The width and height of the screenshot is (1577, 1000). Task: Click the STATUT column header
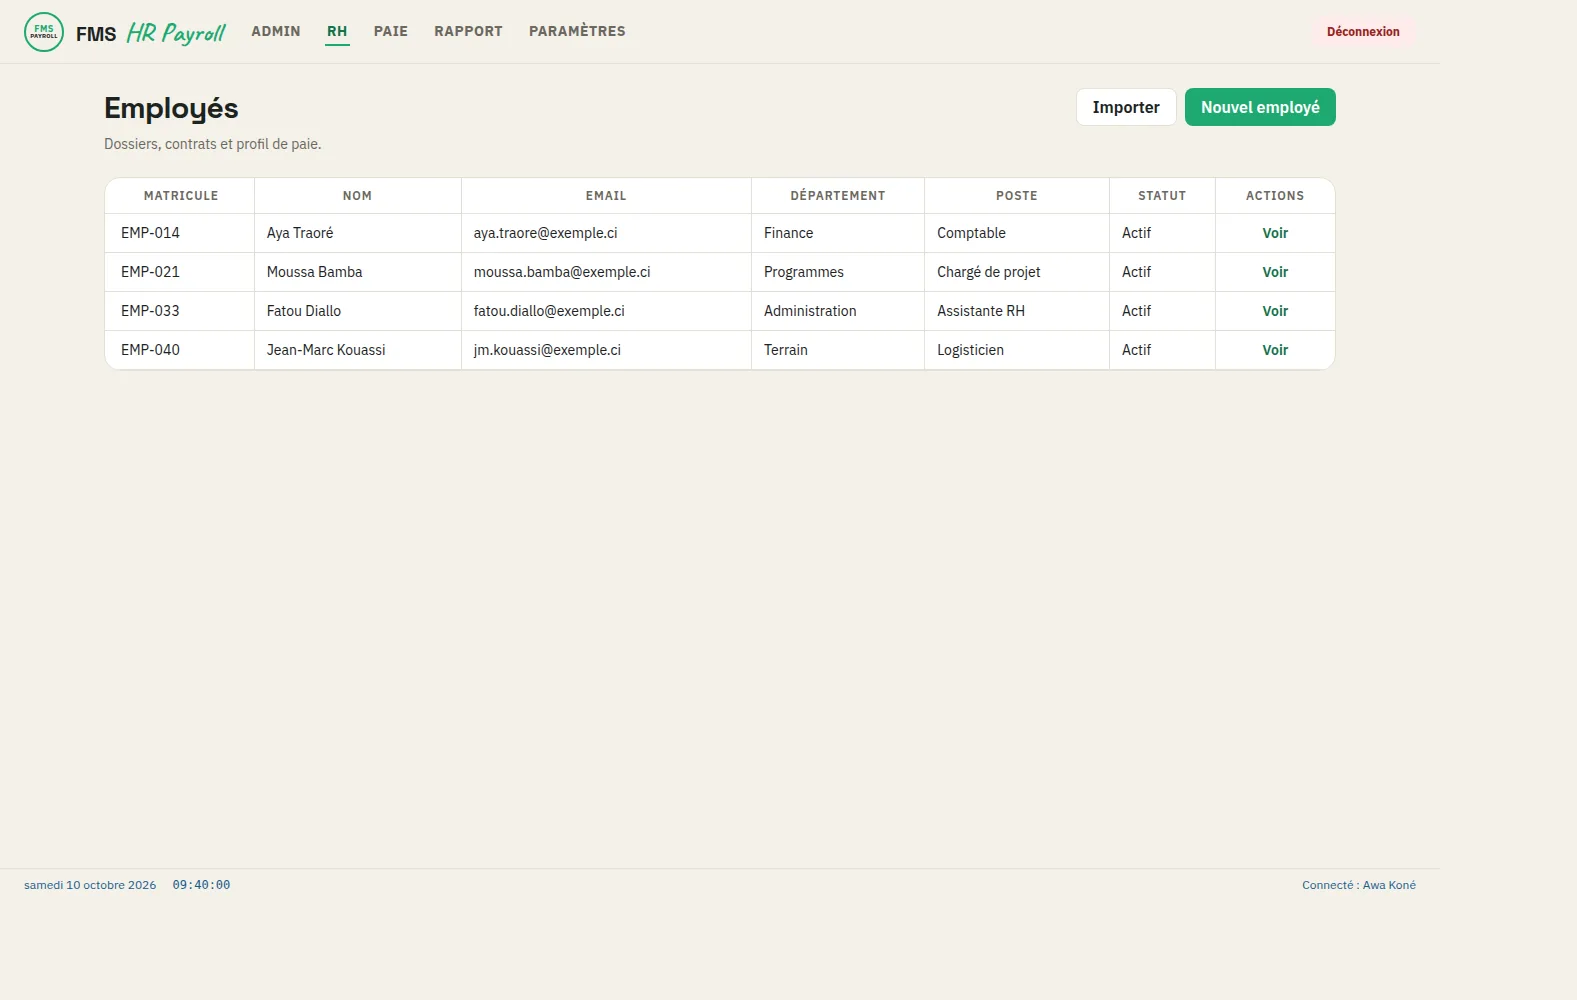[x=1162, y=196]
